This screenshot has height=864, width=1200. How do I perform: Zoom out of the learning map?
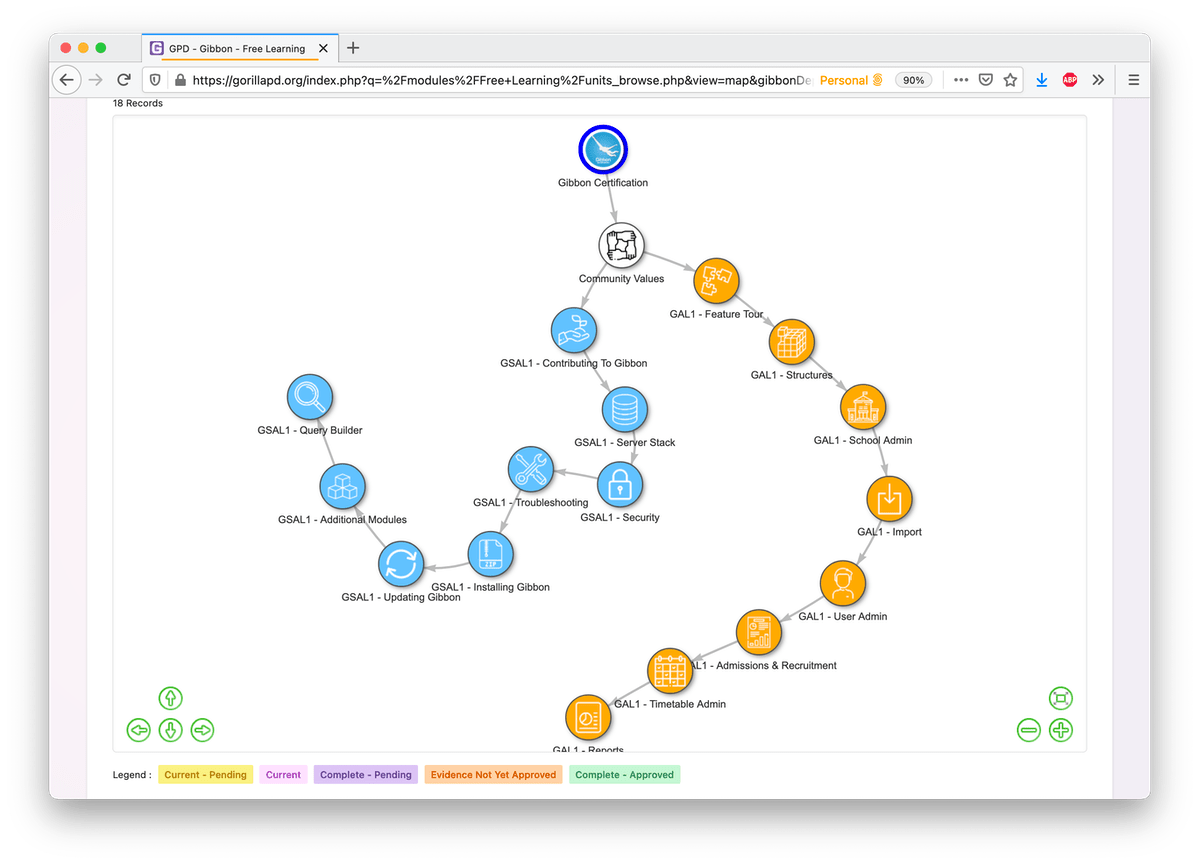click(1029, 730)
